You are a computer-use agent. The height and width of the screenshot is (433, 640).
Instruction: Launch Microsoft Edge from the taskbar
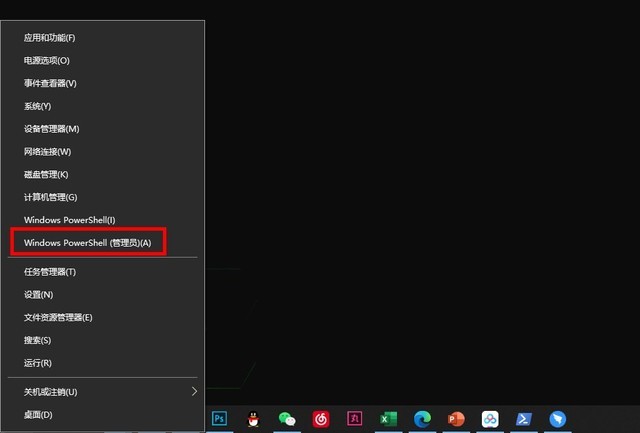pyautogui.click(x=422, y=419)
